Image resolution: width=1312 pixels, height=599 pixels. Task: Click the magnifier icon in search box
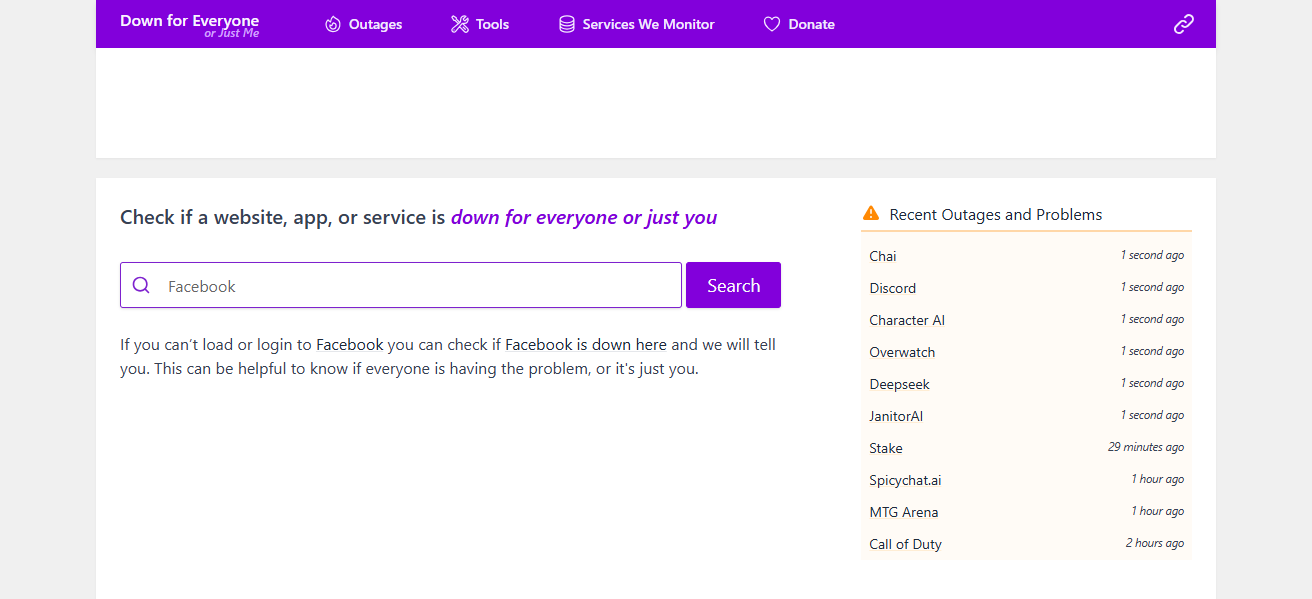point(141,285)
